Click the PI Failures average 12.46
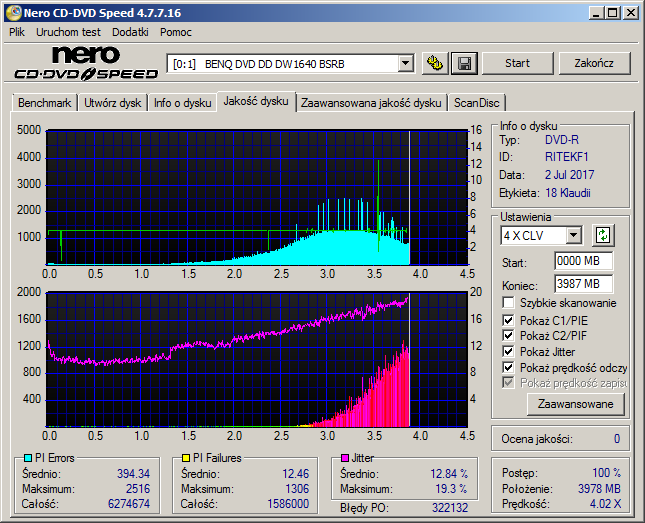 tap(295, 474)
